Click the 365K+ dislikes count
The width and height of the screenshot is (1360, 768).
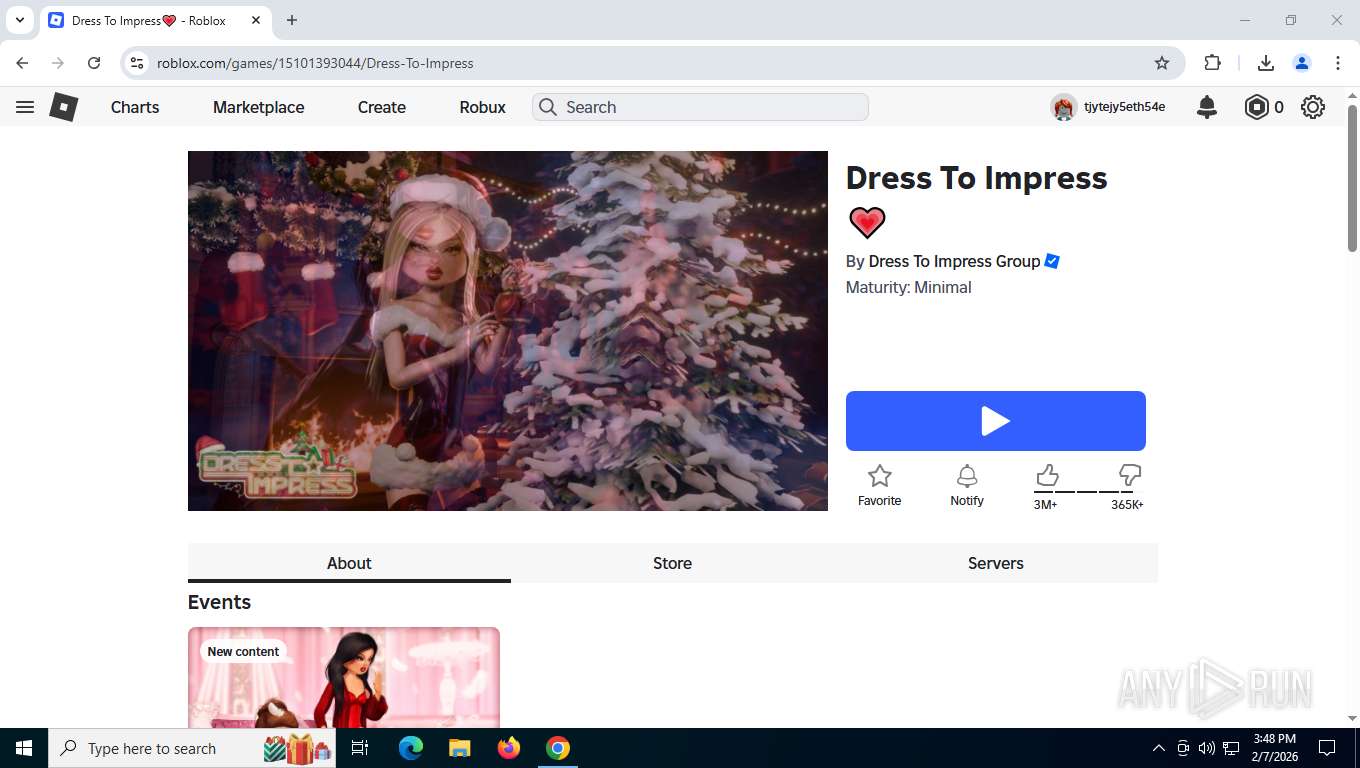click(1127, 505)
